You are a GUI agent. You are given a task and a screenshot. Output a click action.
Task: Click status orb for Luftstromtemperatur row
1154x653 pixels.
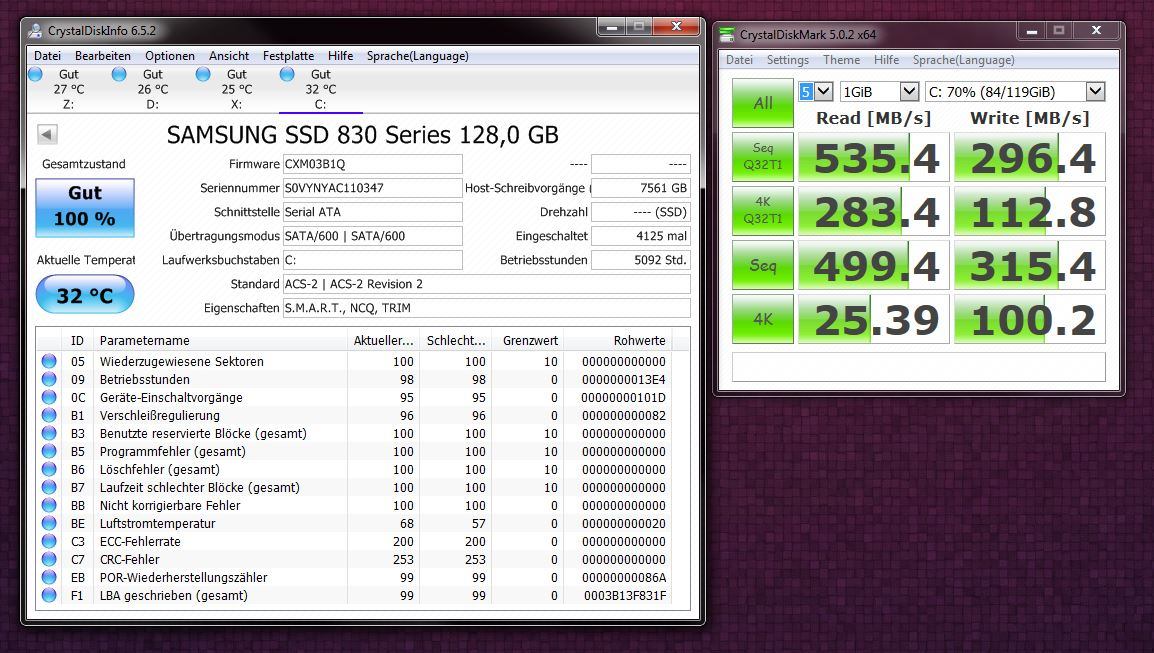49,523
